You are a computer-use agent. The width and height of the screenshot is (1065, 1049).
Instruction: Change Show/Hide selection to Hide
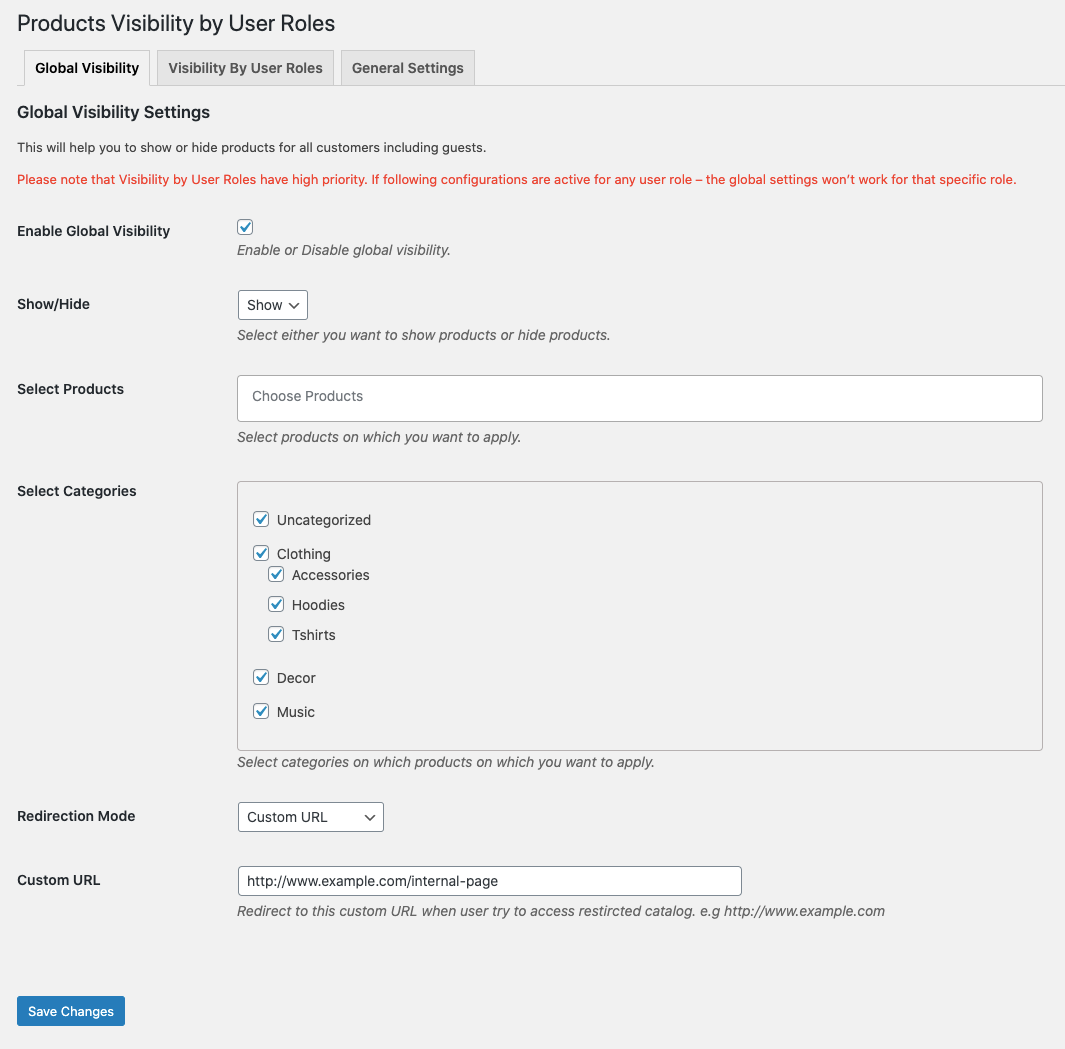pyautogui.click(x=272, y=305)
